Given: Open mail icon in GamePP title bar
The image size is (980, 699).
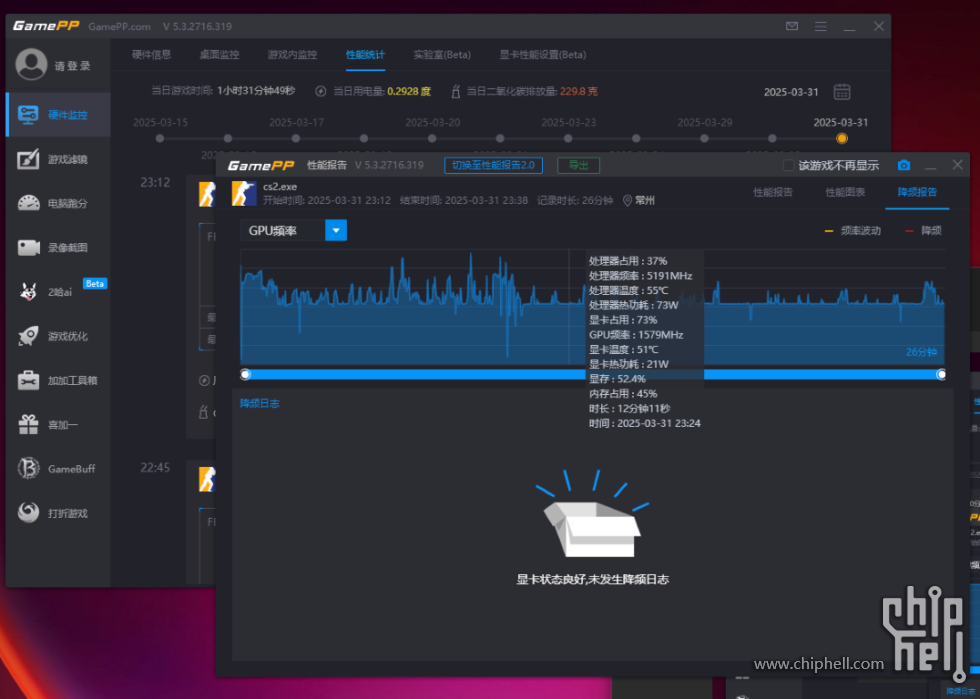Looking at the screenshot, I should [x=792, y=26].
